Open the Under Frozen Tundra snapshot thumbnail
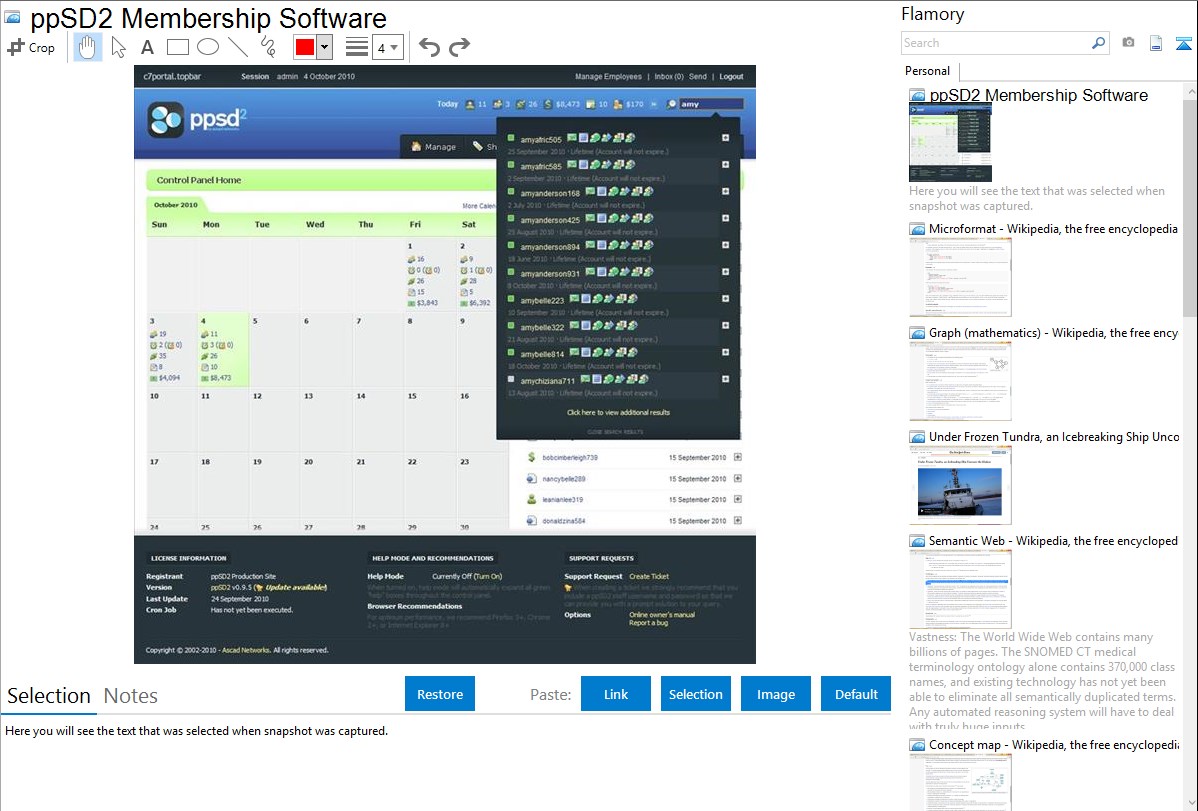Screen dimensions: 1198x811 pos(960,485)
